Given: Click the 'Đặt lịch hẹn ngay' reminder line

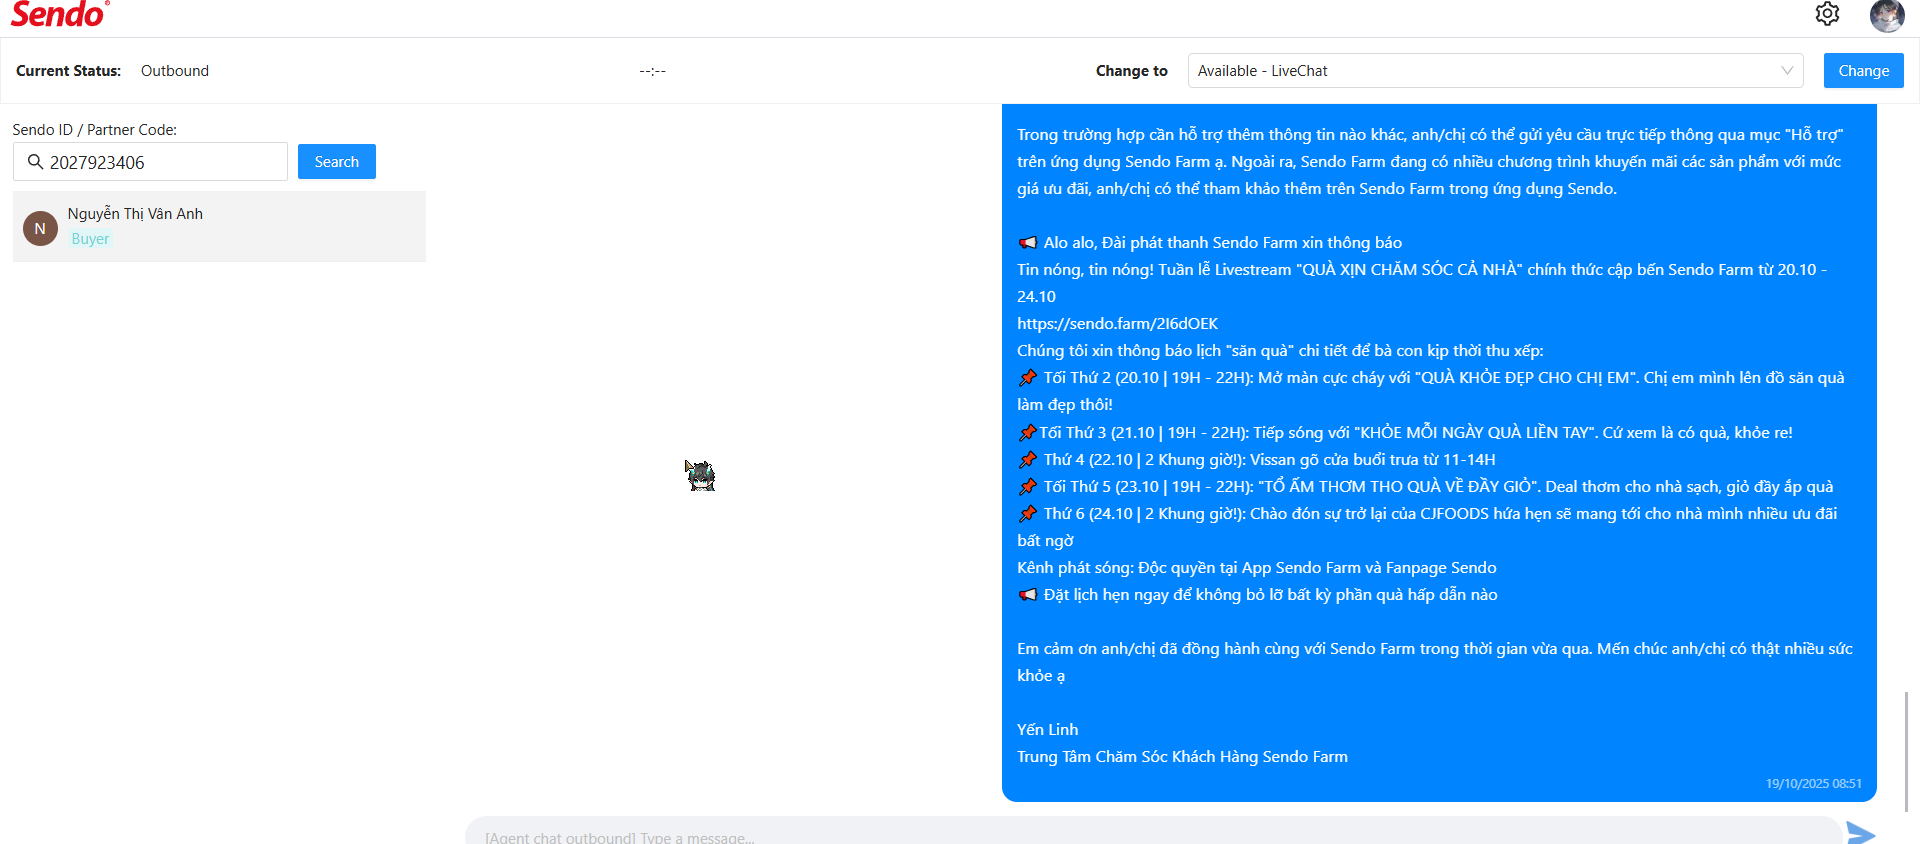Looking at the screenshot, I should click(1257, 595).
